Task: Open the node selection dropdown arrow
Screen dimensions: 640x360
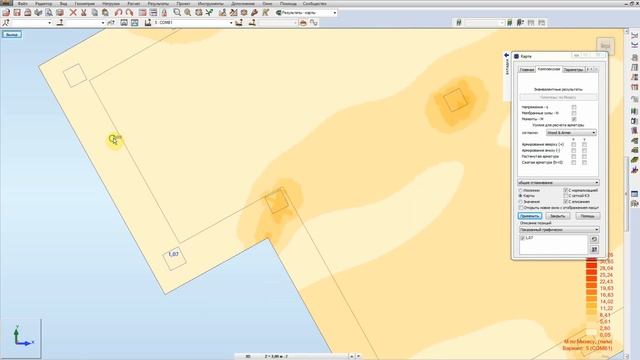Action: tap(49, 23)
